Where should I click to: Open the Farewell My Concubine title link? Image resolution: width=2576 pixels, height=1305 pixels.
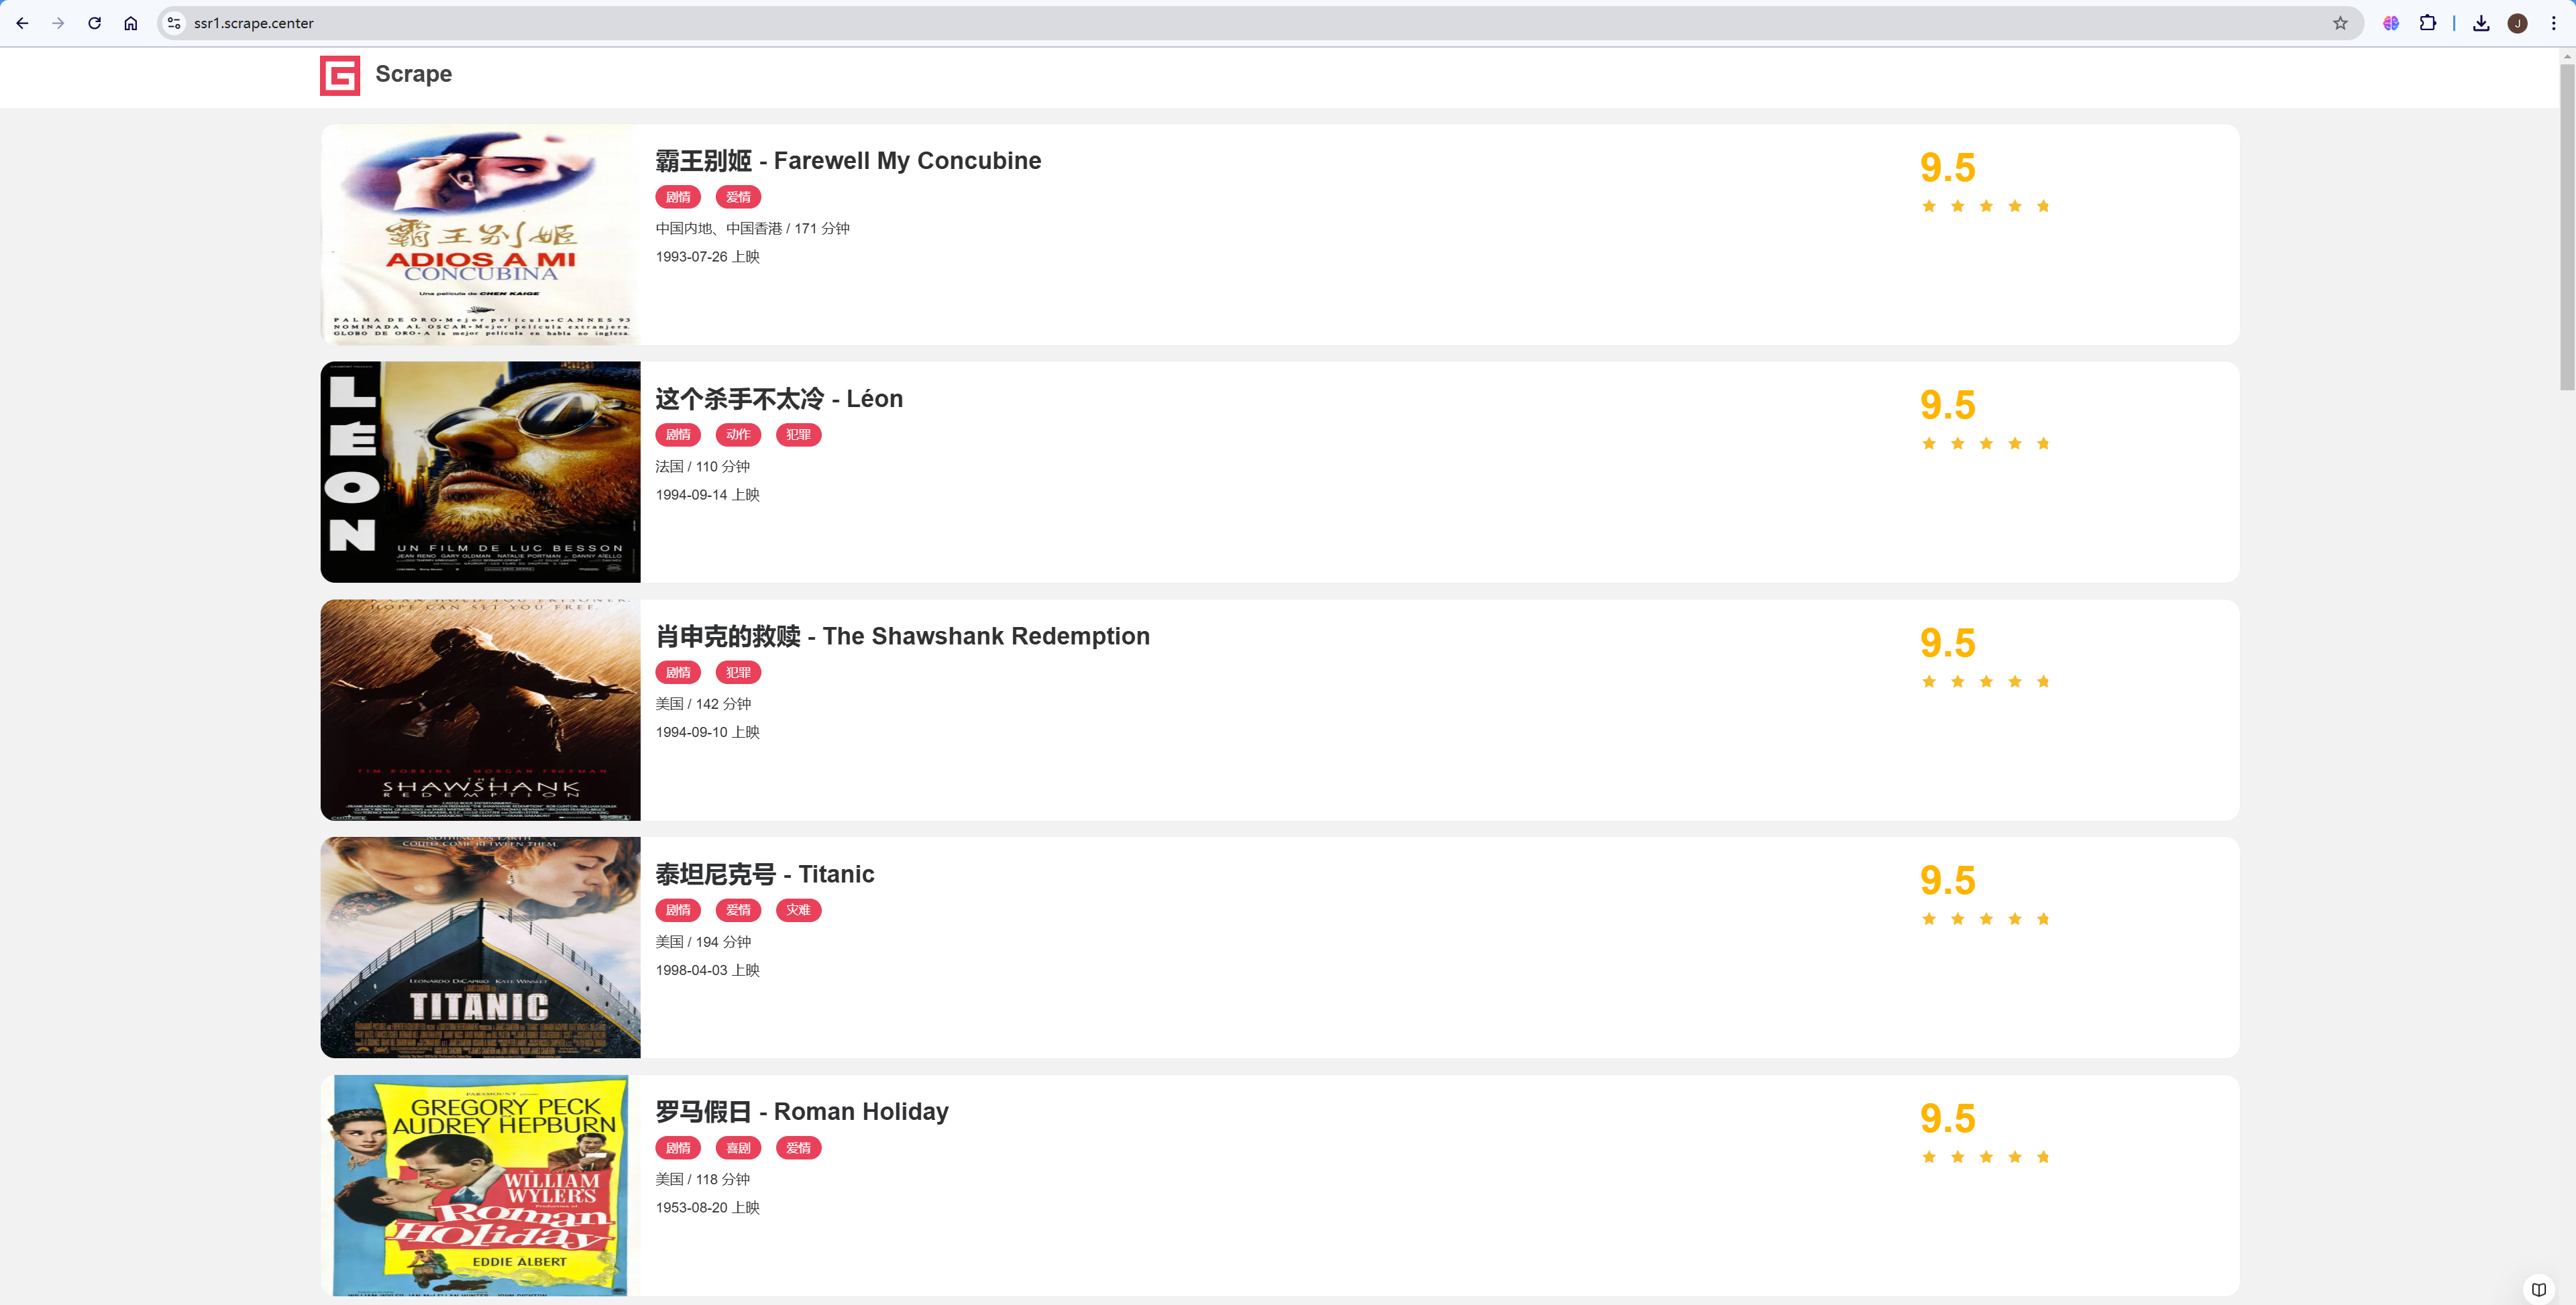point(847,161)
